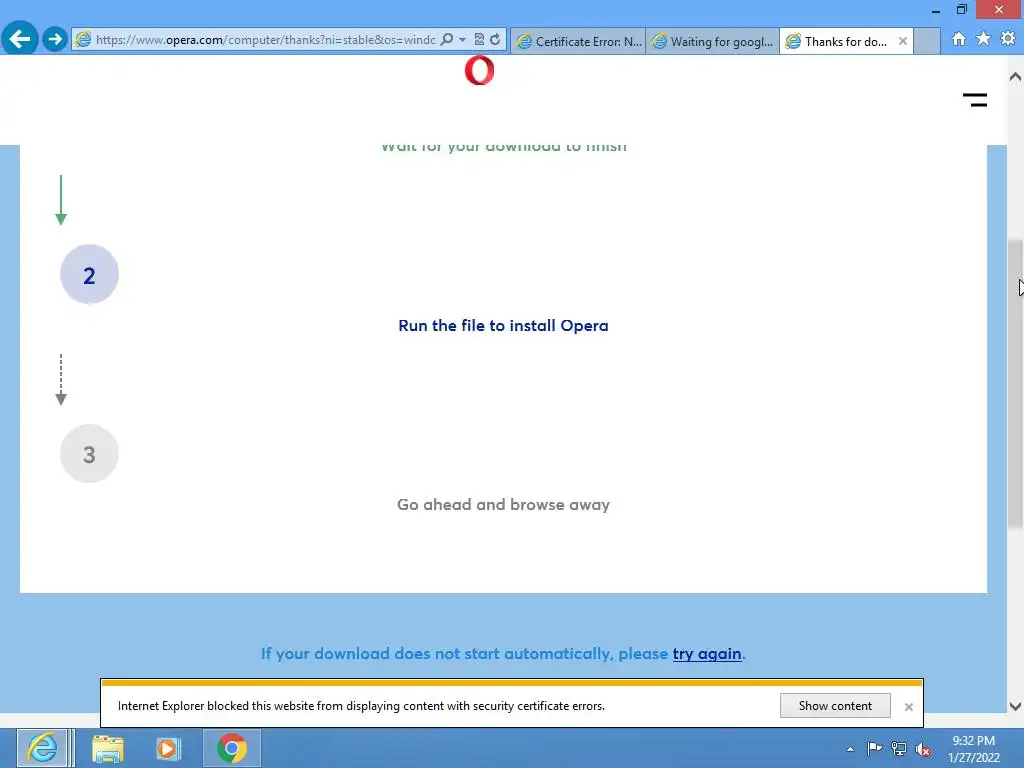
Task: Click the search magnifier in address bar
Action: (x=447, y=39)
